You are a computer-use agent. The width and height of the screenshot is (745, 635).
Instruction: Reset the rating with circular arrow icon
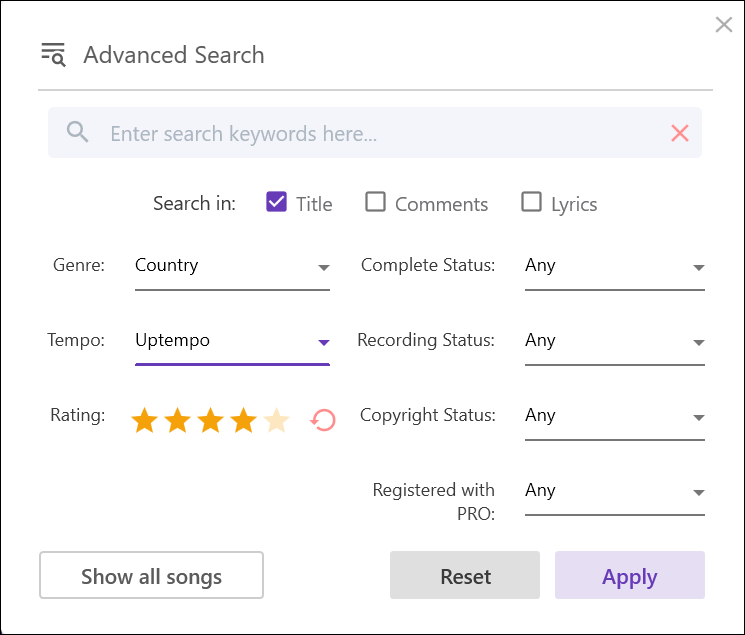coord(323,420)
